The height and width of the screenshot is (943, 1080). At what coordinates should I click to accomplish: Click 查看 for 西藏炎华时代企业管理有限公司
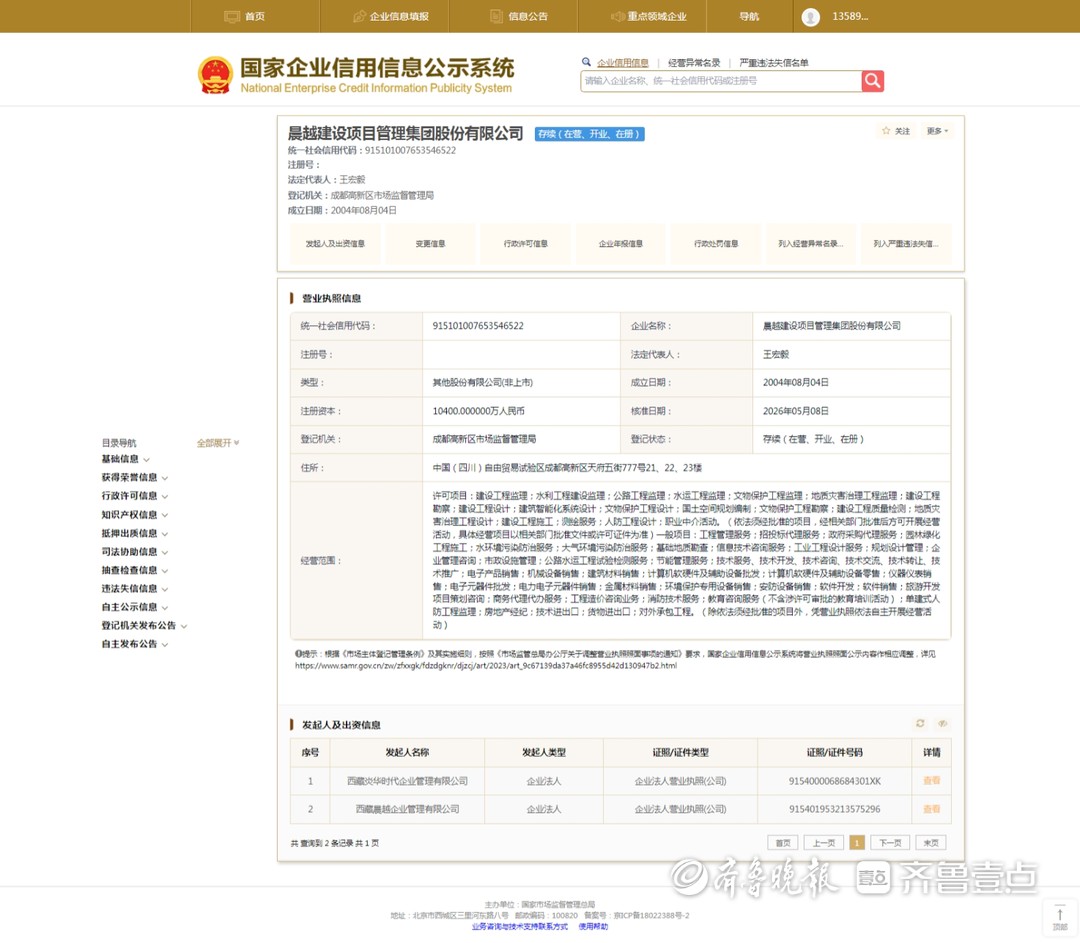(931, 780)
